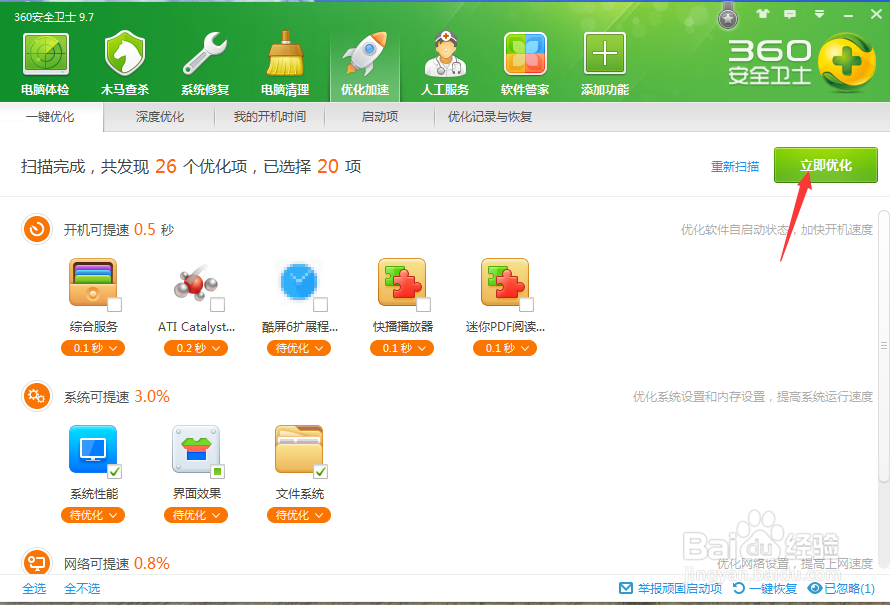This screenshot has width=890, height=605.
Task: Click 重新扫描 rescan link
Action: (x=734, y=166)
